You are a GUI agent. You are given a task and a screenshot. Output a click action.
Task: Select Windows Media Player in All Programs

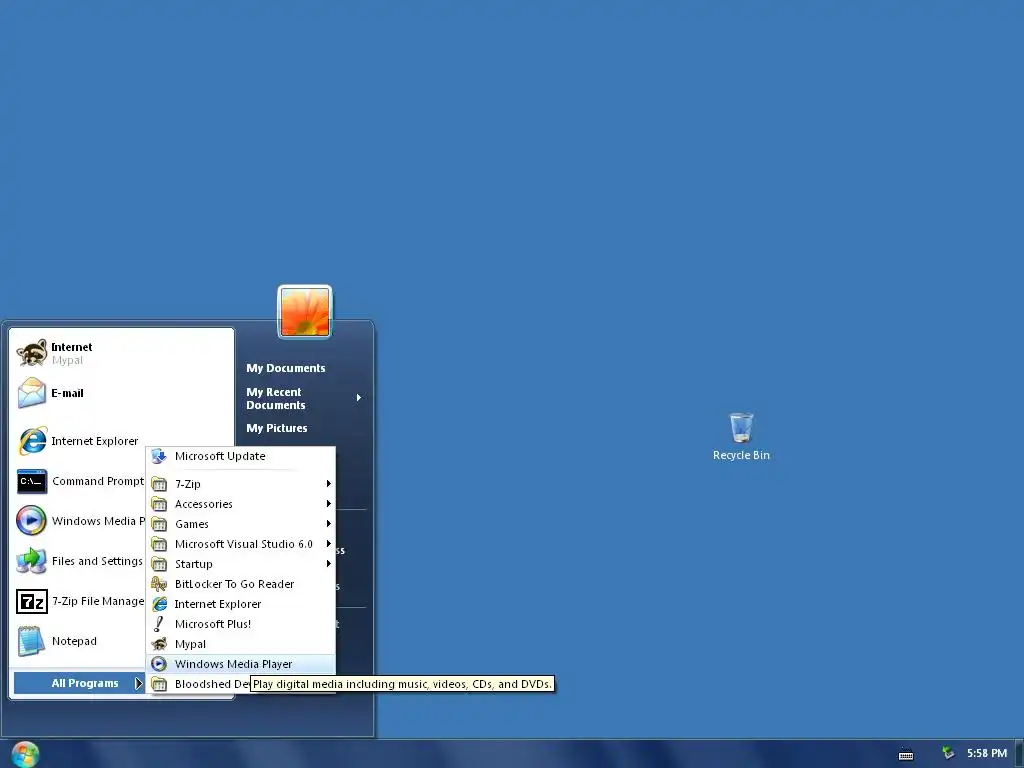(x=241, y=664)
